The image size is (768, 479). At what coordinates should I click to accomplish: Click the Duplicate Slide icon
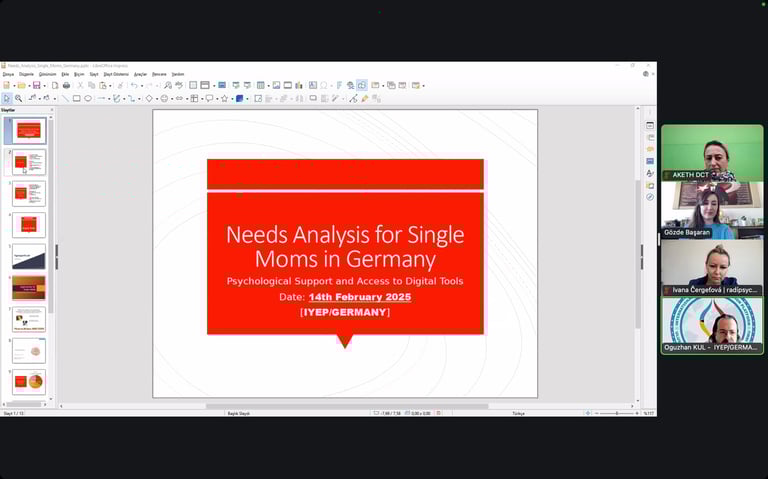coord(391,86)
